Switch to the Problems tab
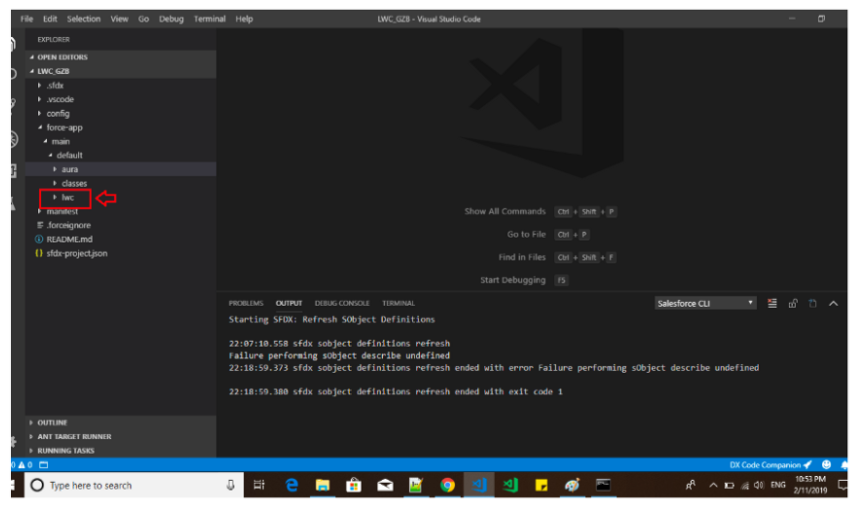 [246, 303]
